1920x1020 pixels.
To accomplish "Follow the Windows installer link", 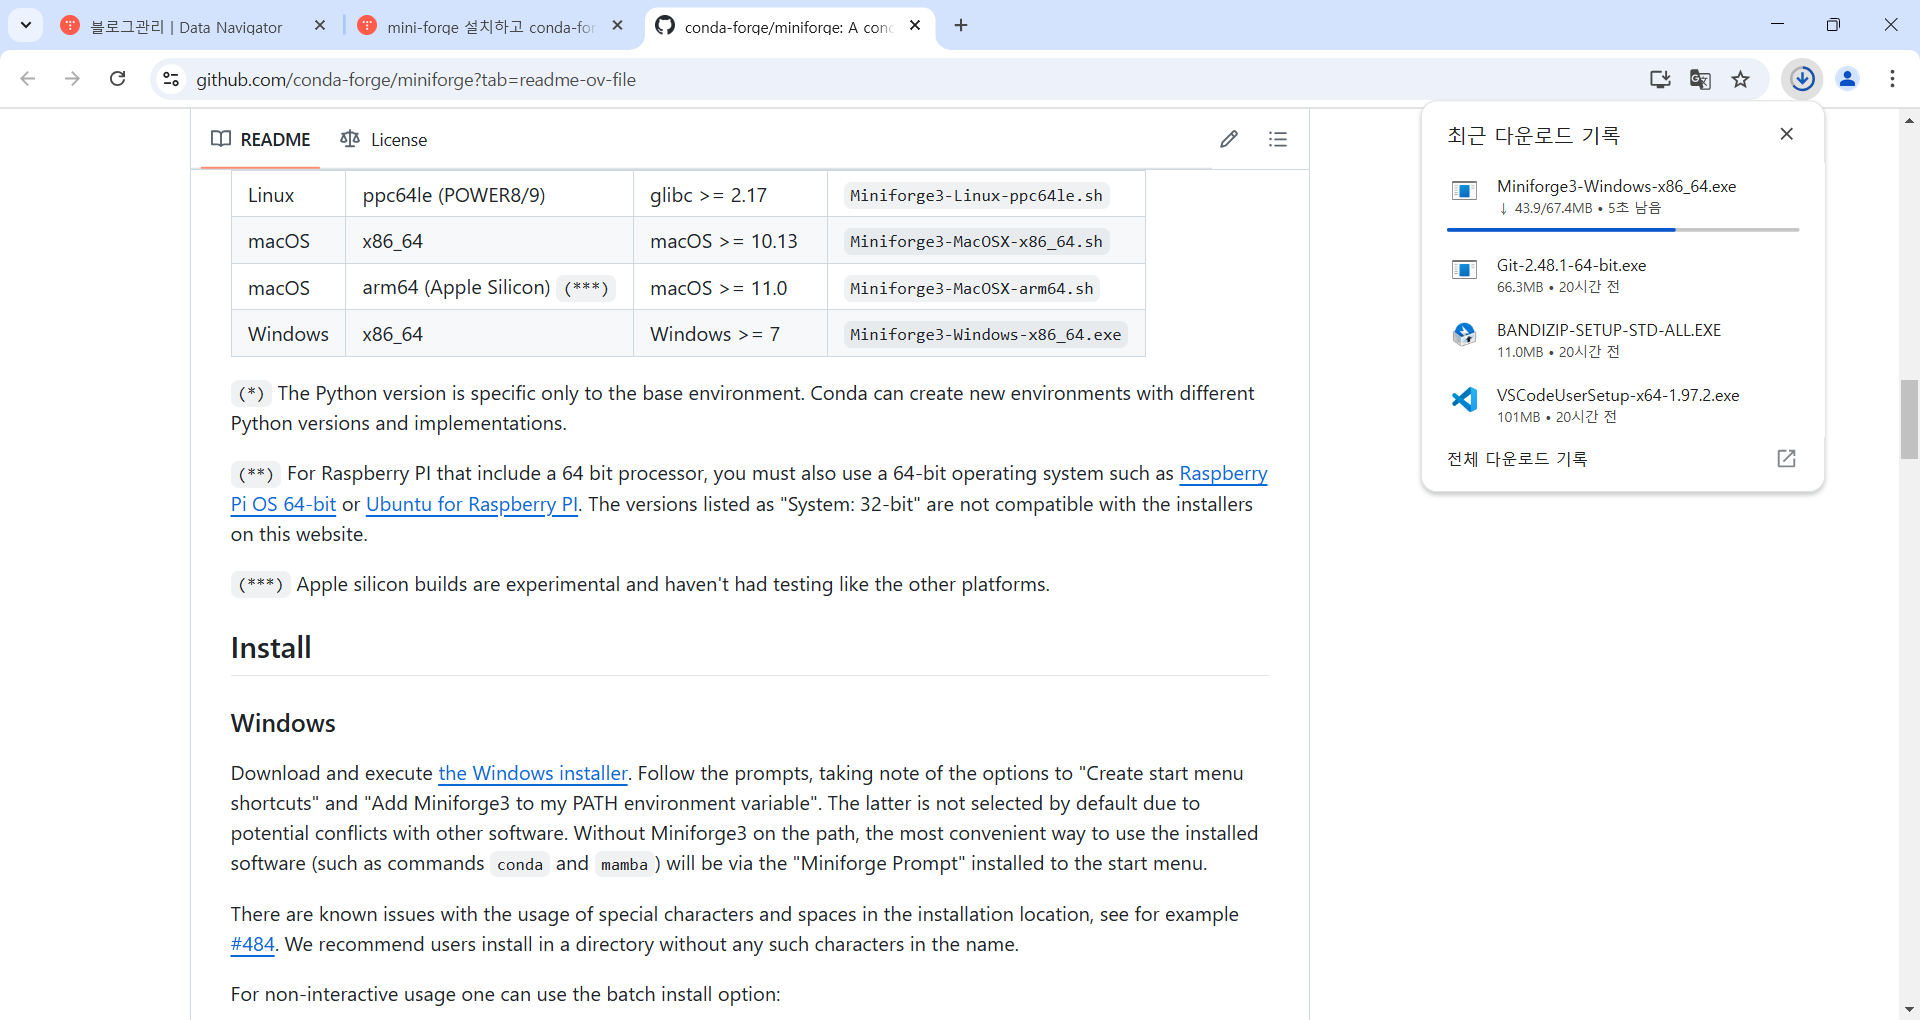I will [533, 774].
